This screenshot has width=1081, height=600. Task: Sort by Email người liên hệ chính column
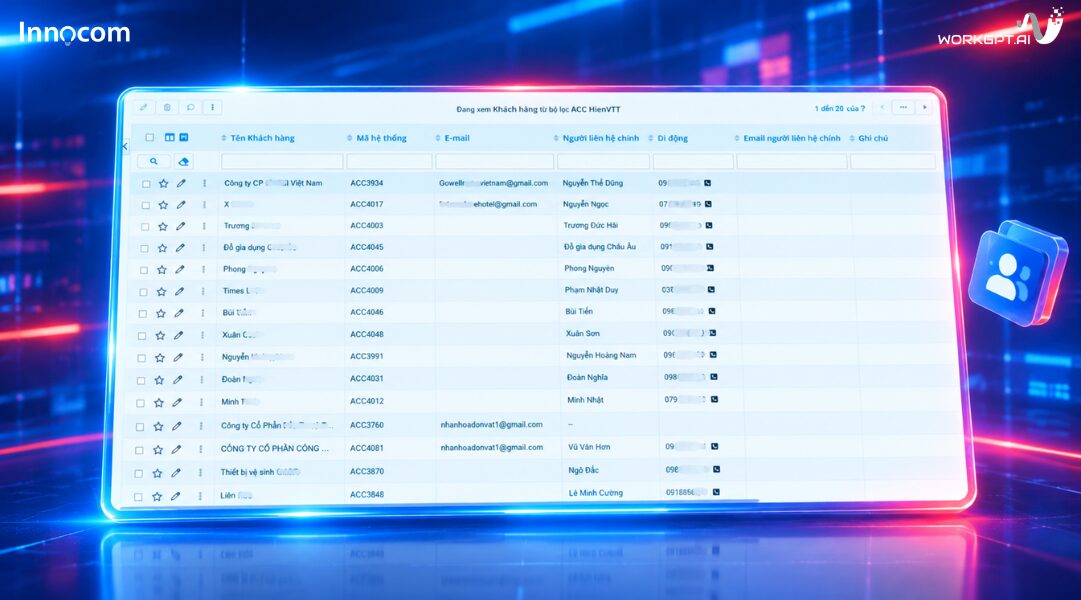pos(787,138)
